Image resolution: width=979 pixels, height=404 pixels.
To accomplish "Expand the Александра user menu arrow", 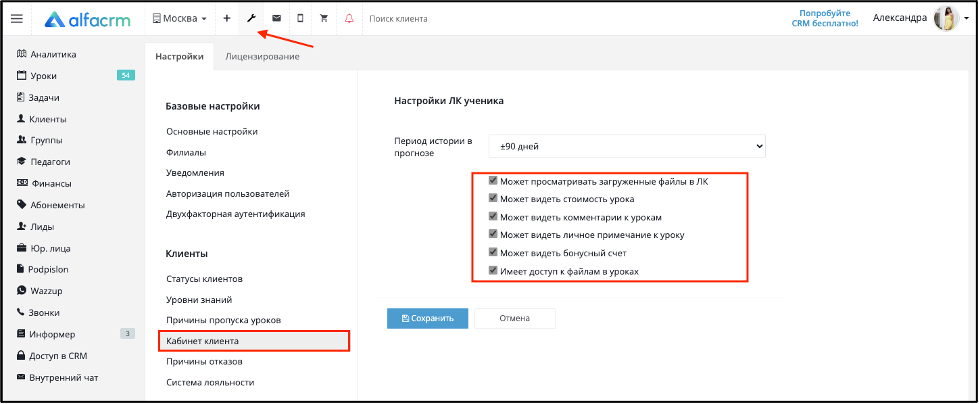I will tap(966, 18).
